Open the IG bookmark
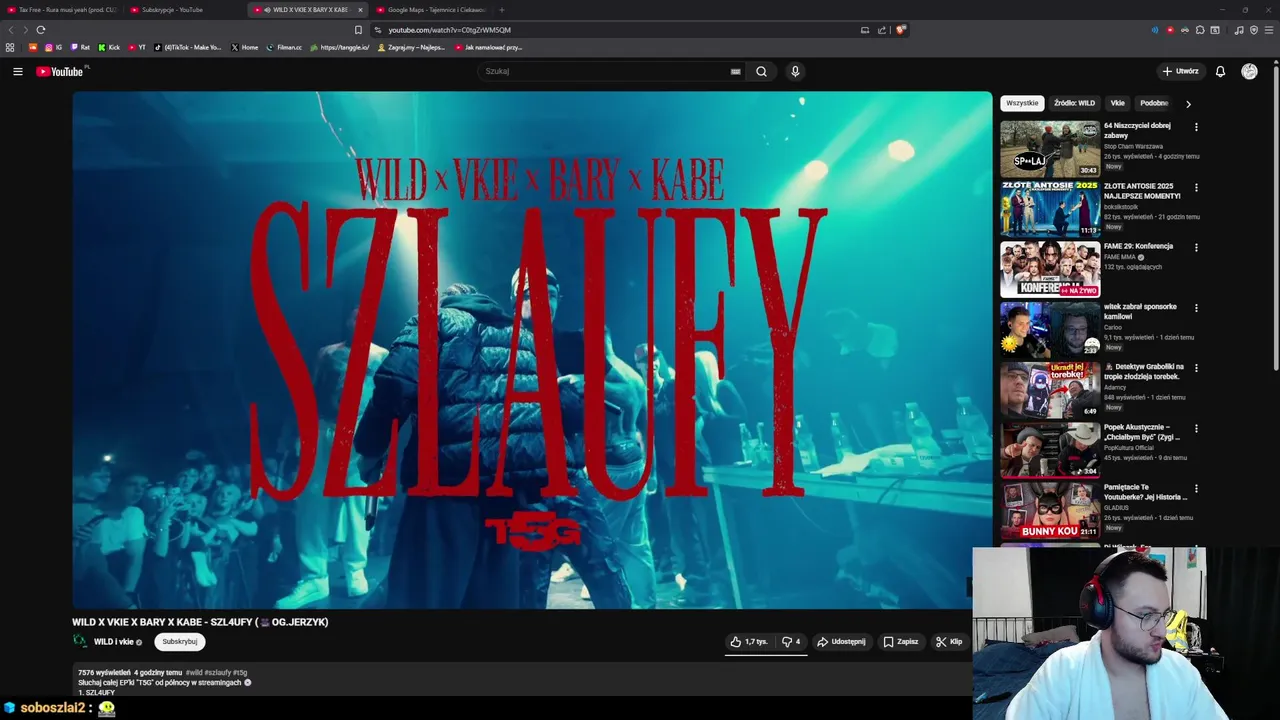1280x720 pixels. [x=53, y=47]
